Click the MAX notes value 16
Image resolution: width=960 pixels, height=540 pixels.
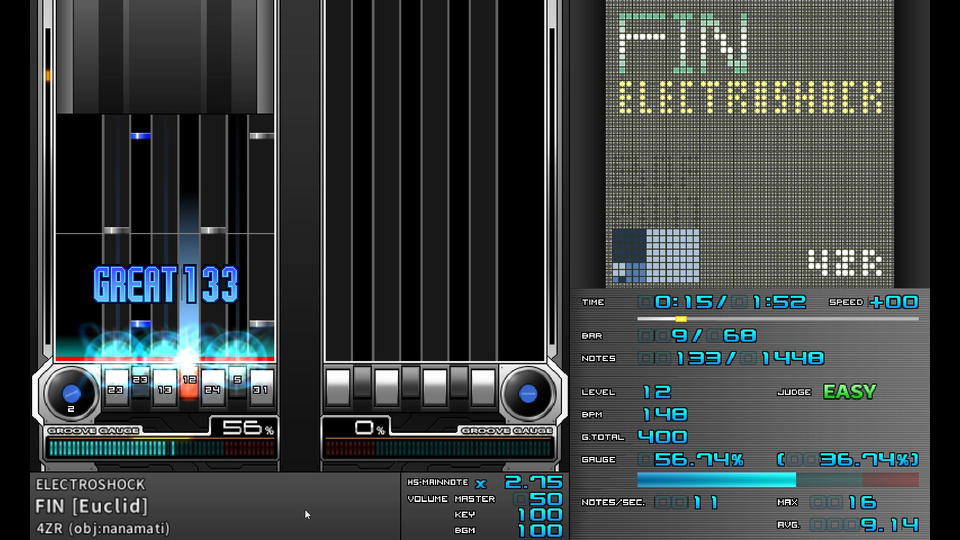click(862, 503)
